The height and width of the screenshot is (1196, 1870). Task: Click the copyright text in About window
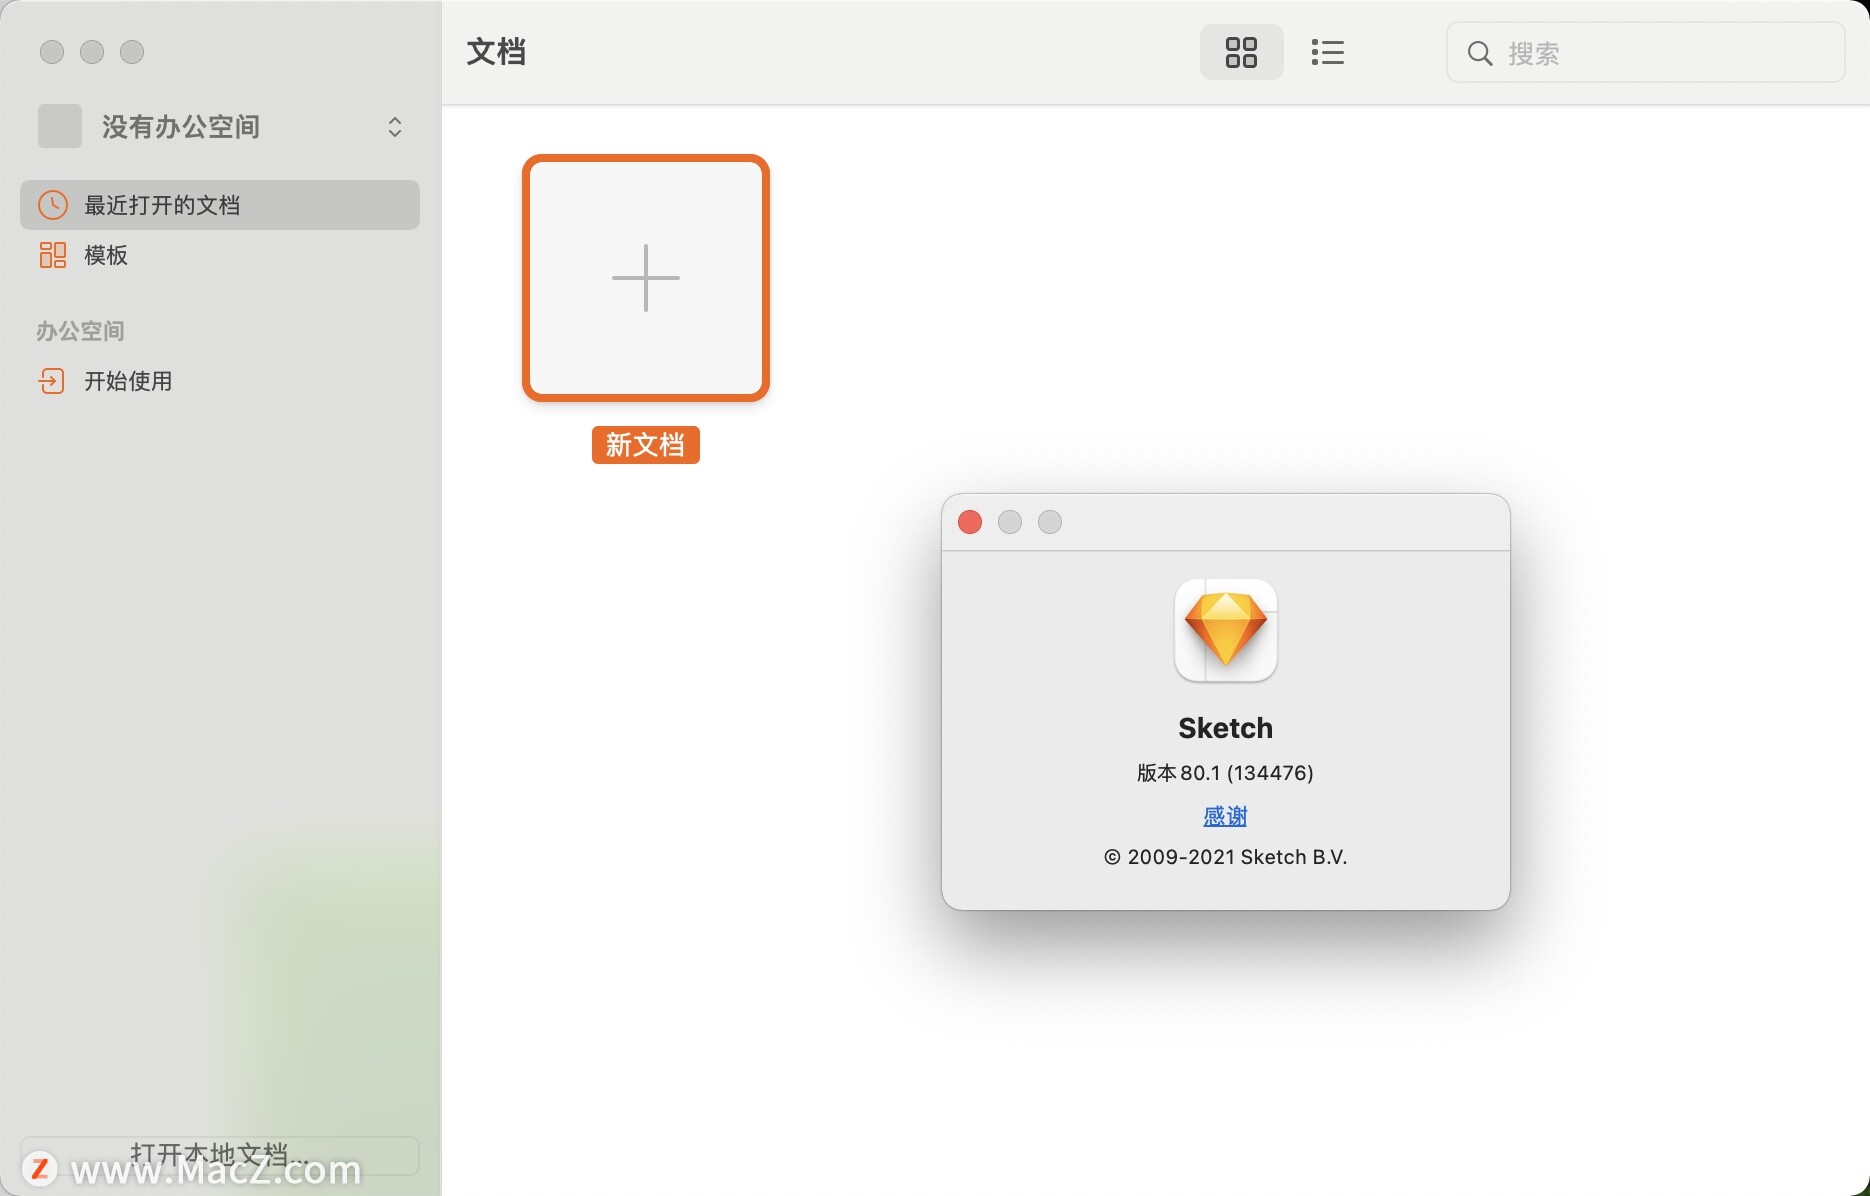tap(1225, 857)
